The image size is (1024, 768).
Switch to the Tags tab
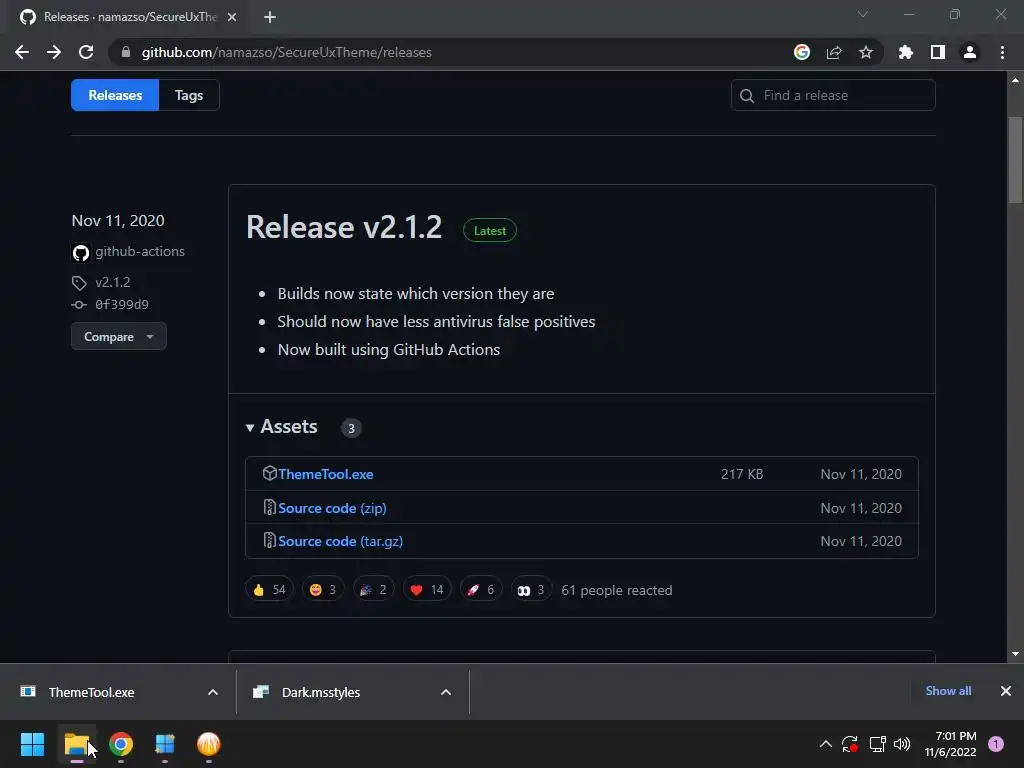189,95
